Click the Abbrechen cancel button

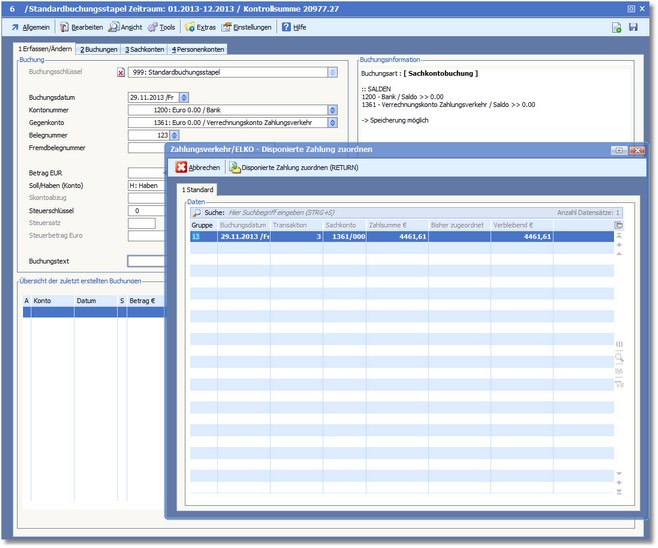click(x=198, y=168)
